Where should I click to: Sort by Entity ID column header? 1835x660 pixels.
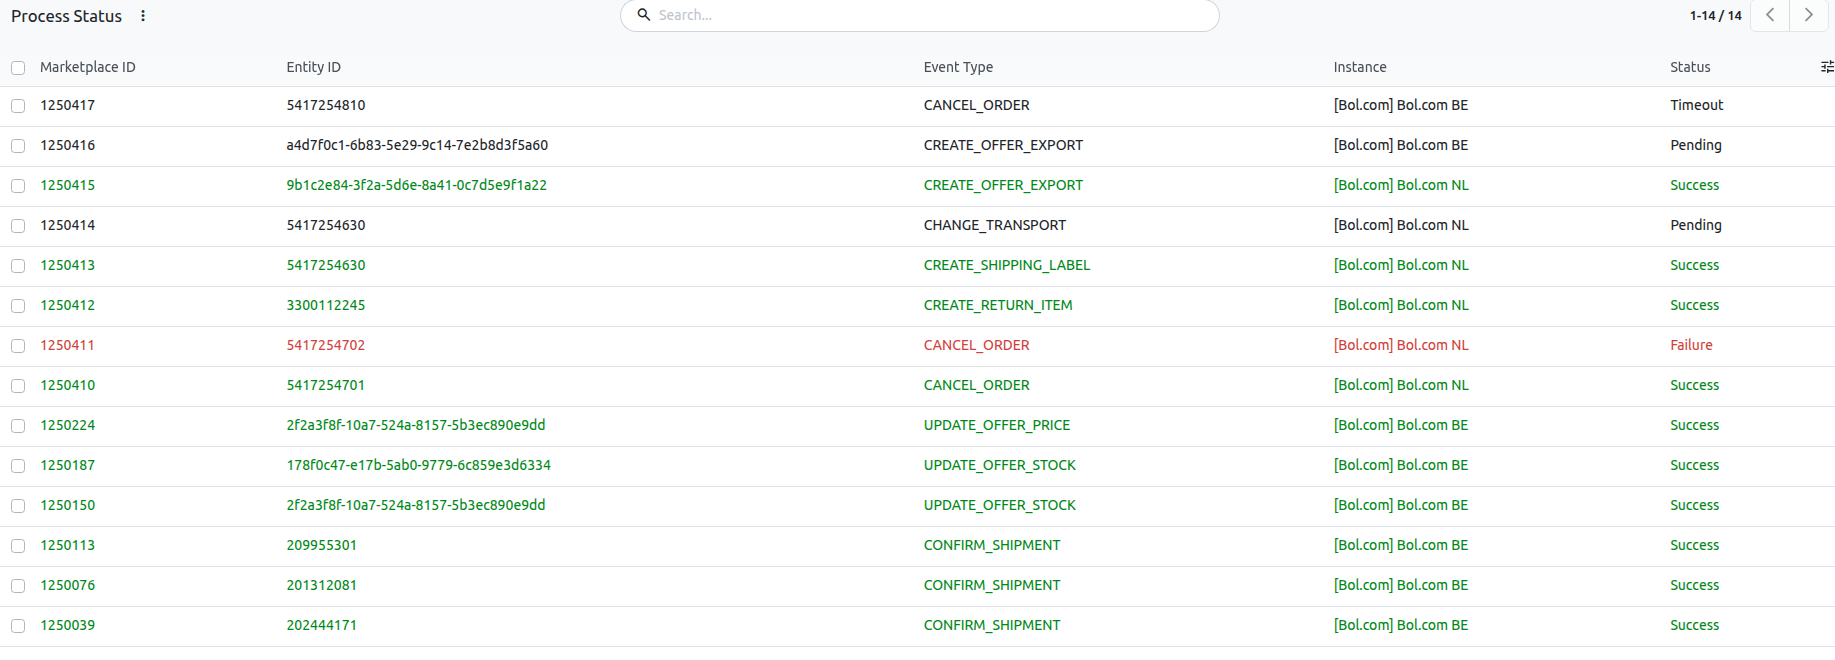(313, 67)
